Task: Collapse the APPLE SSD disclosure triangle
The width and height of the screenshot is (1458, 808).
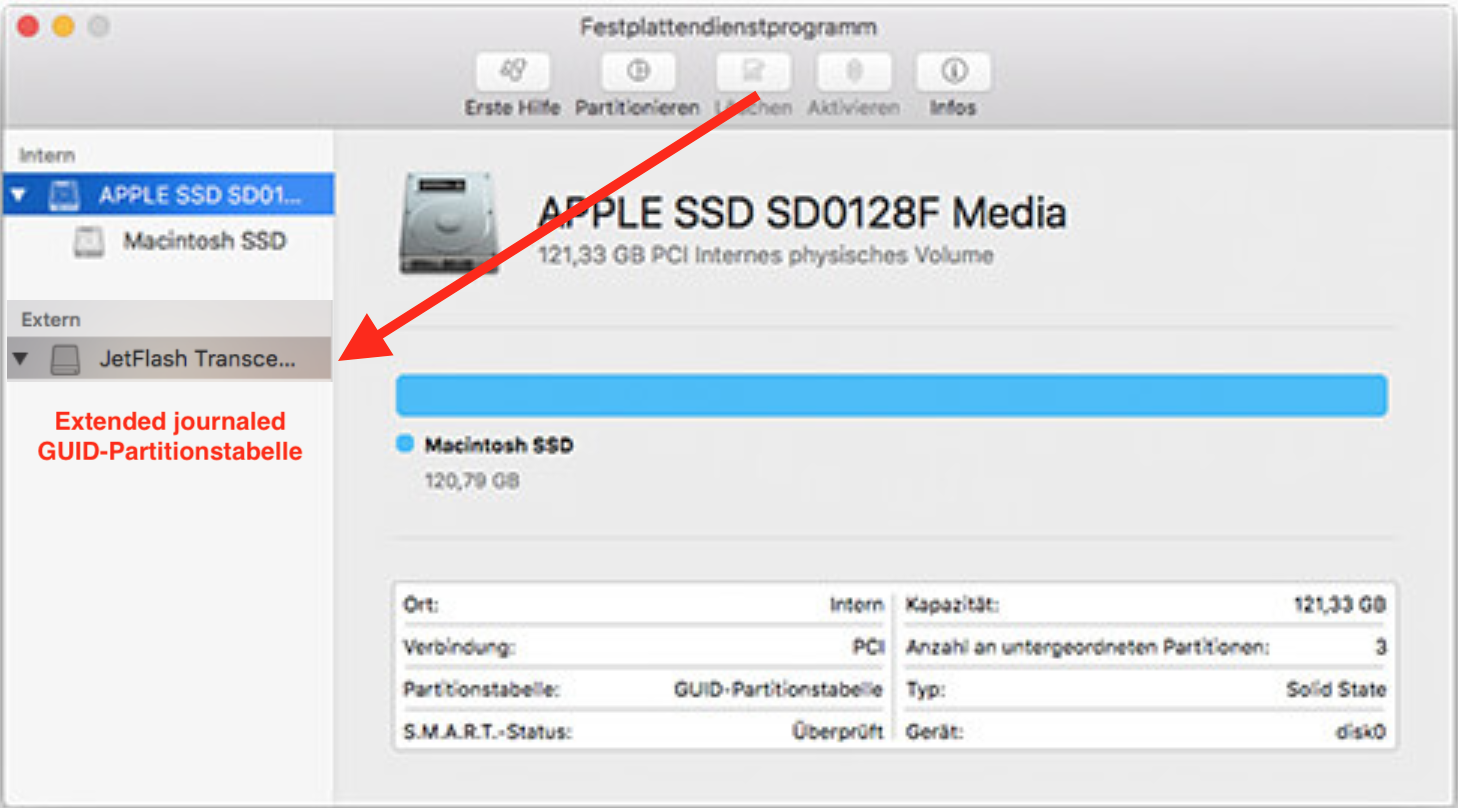Action: (x=20, y=195)
